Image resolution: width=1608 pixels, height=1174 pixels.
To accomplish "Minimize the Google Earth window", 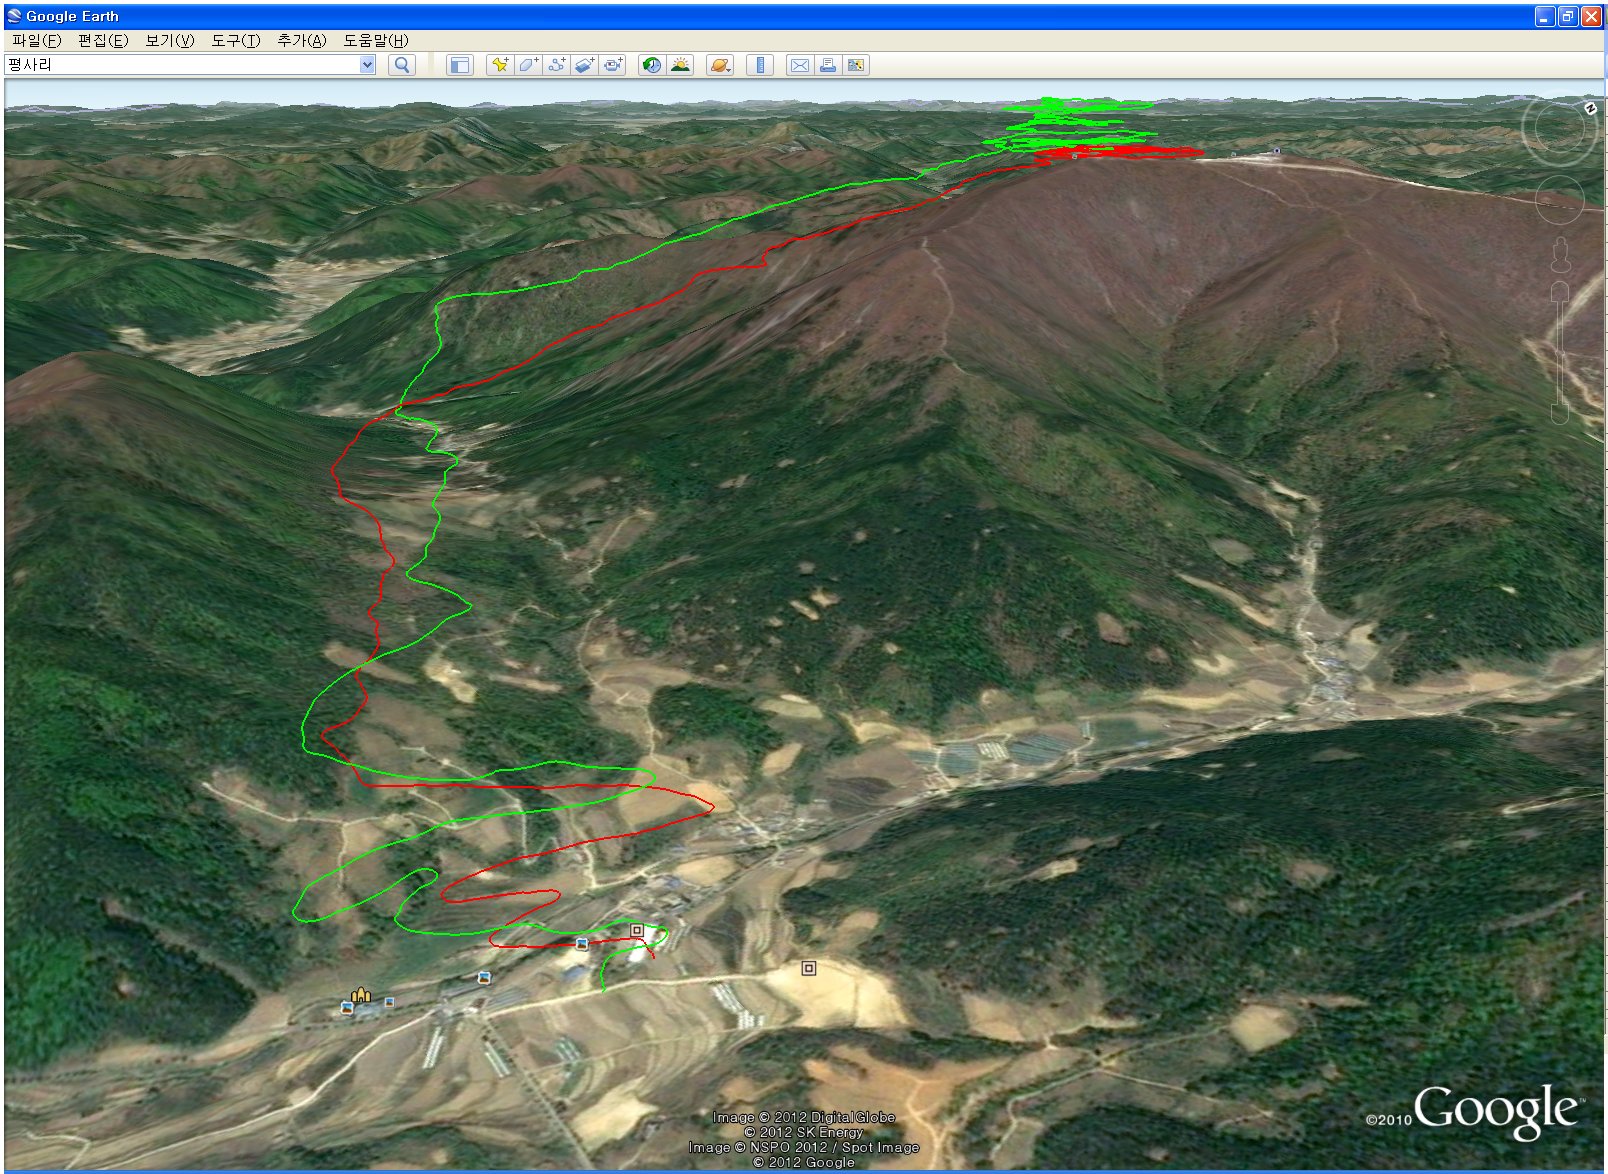I will (x=1545, y=16).
